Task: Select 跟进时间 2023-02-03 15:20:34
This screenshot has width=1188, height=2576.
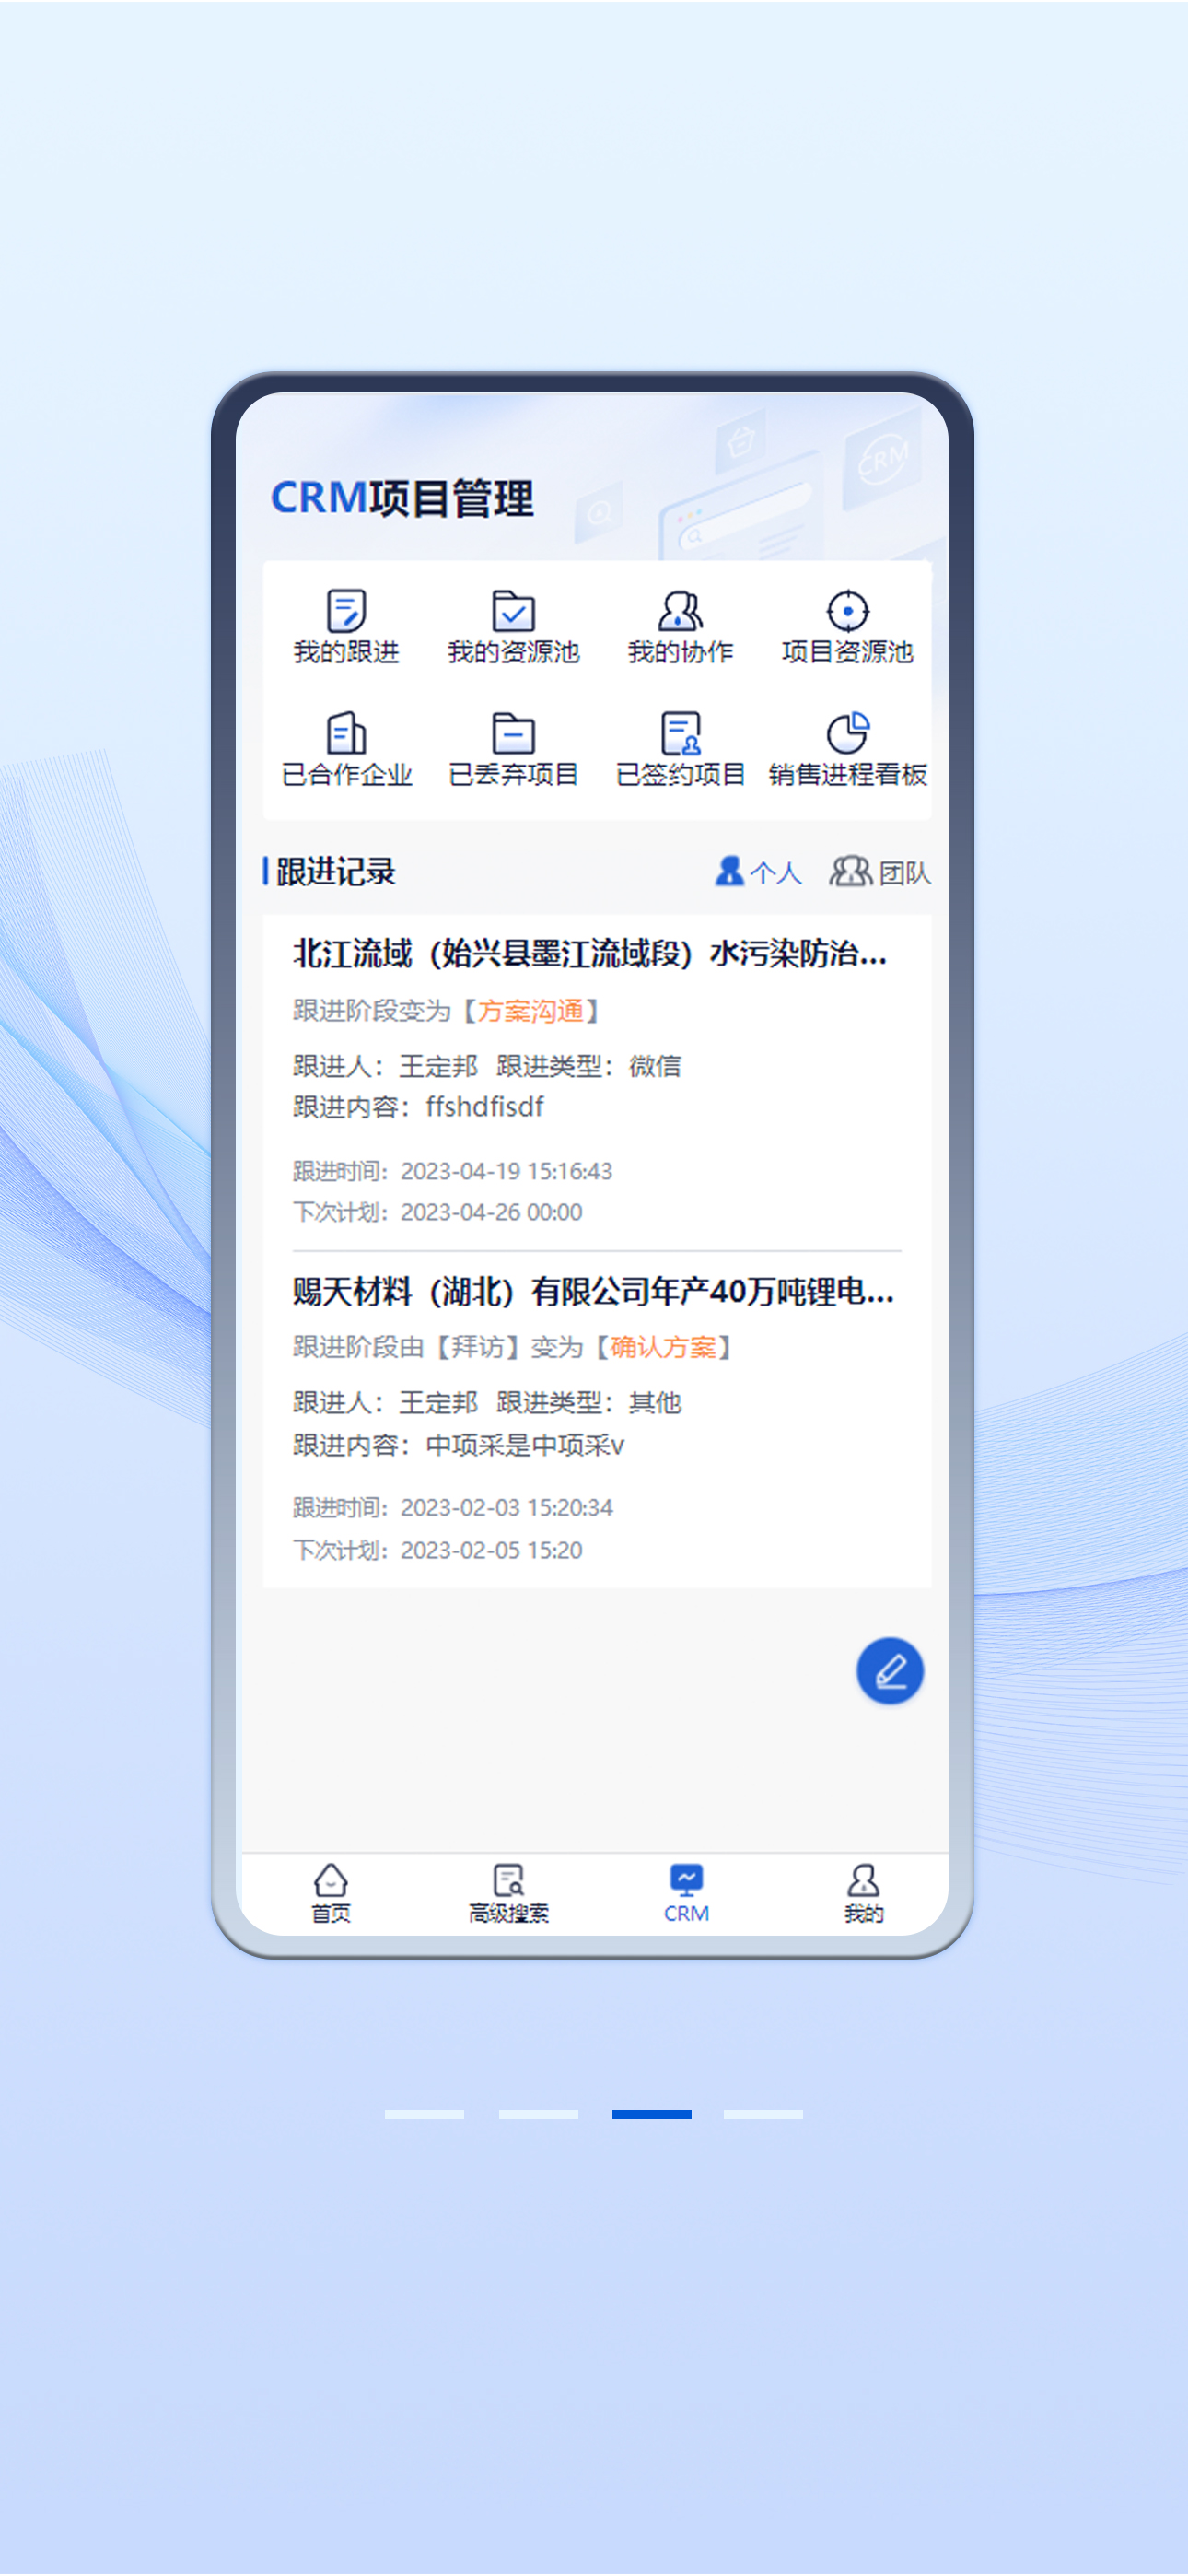Action: click(x=452, y=1508)
